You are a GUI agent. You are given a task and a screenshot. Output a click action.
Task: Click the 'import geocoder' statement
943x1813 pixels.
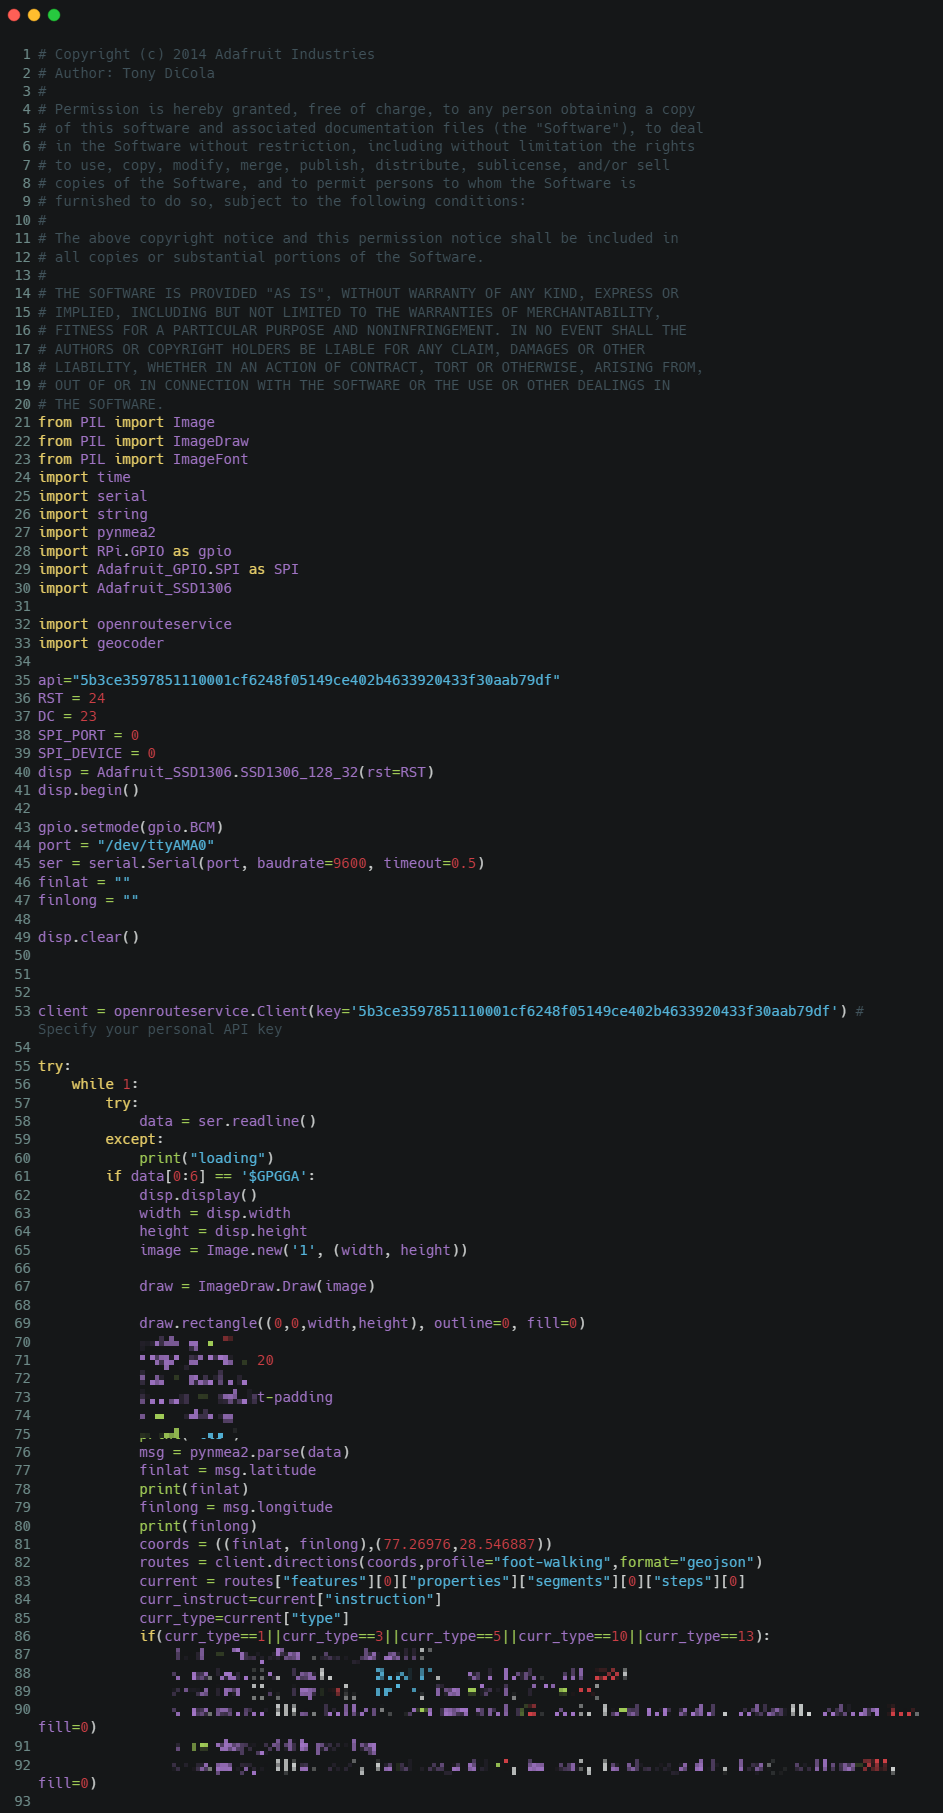point(101,643)
